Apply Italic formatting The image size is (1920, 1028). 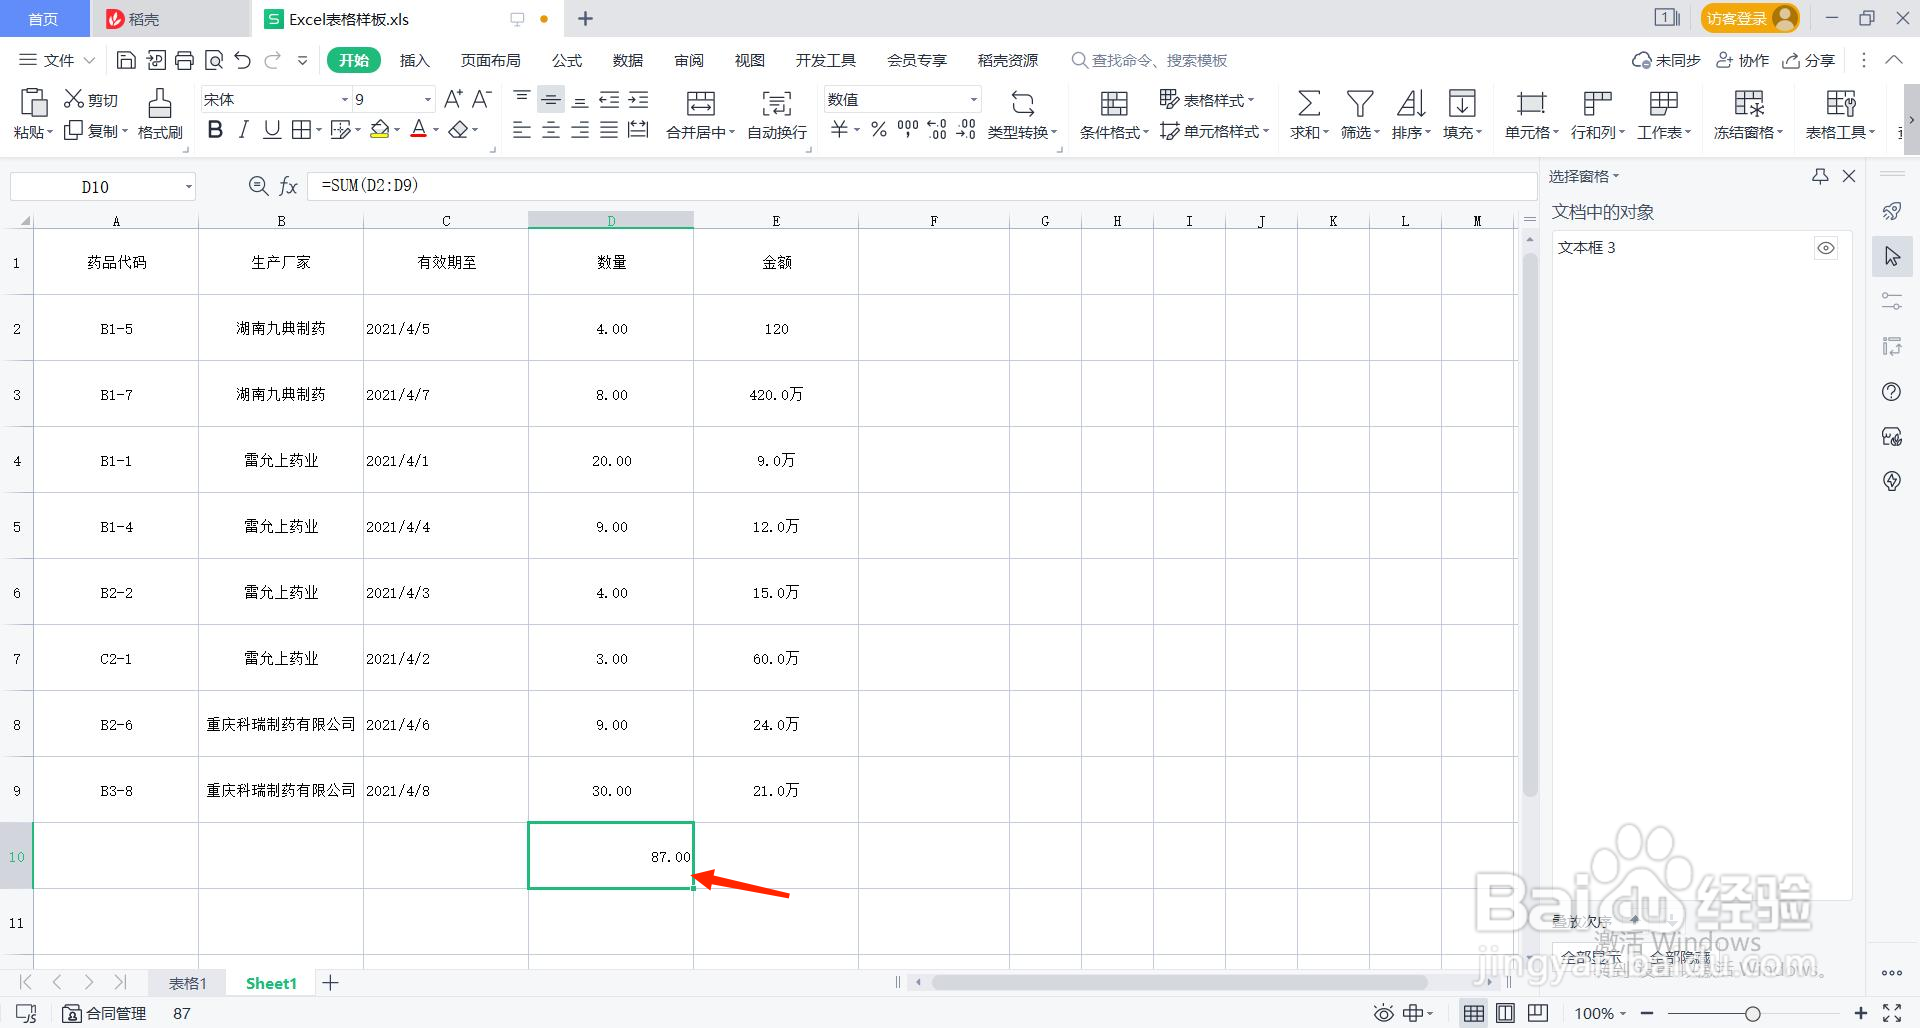[243, 129]
